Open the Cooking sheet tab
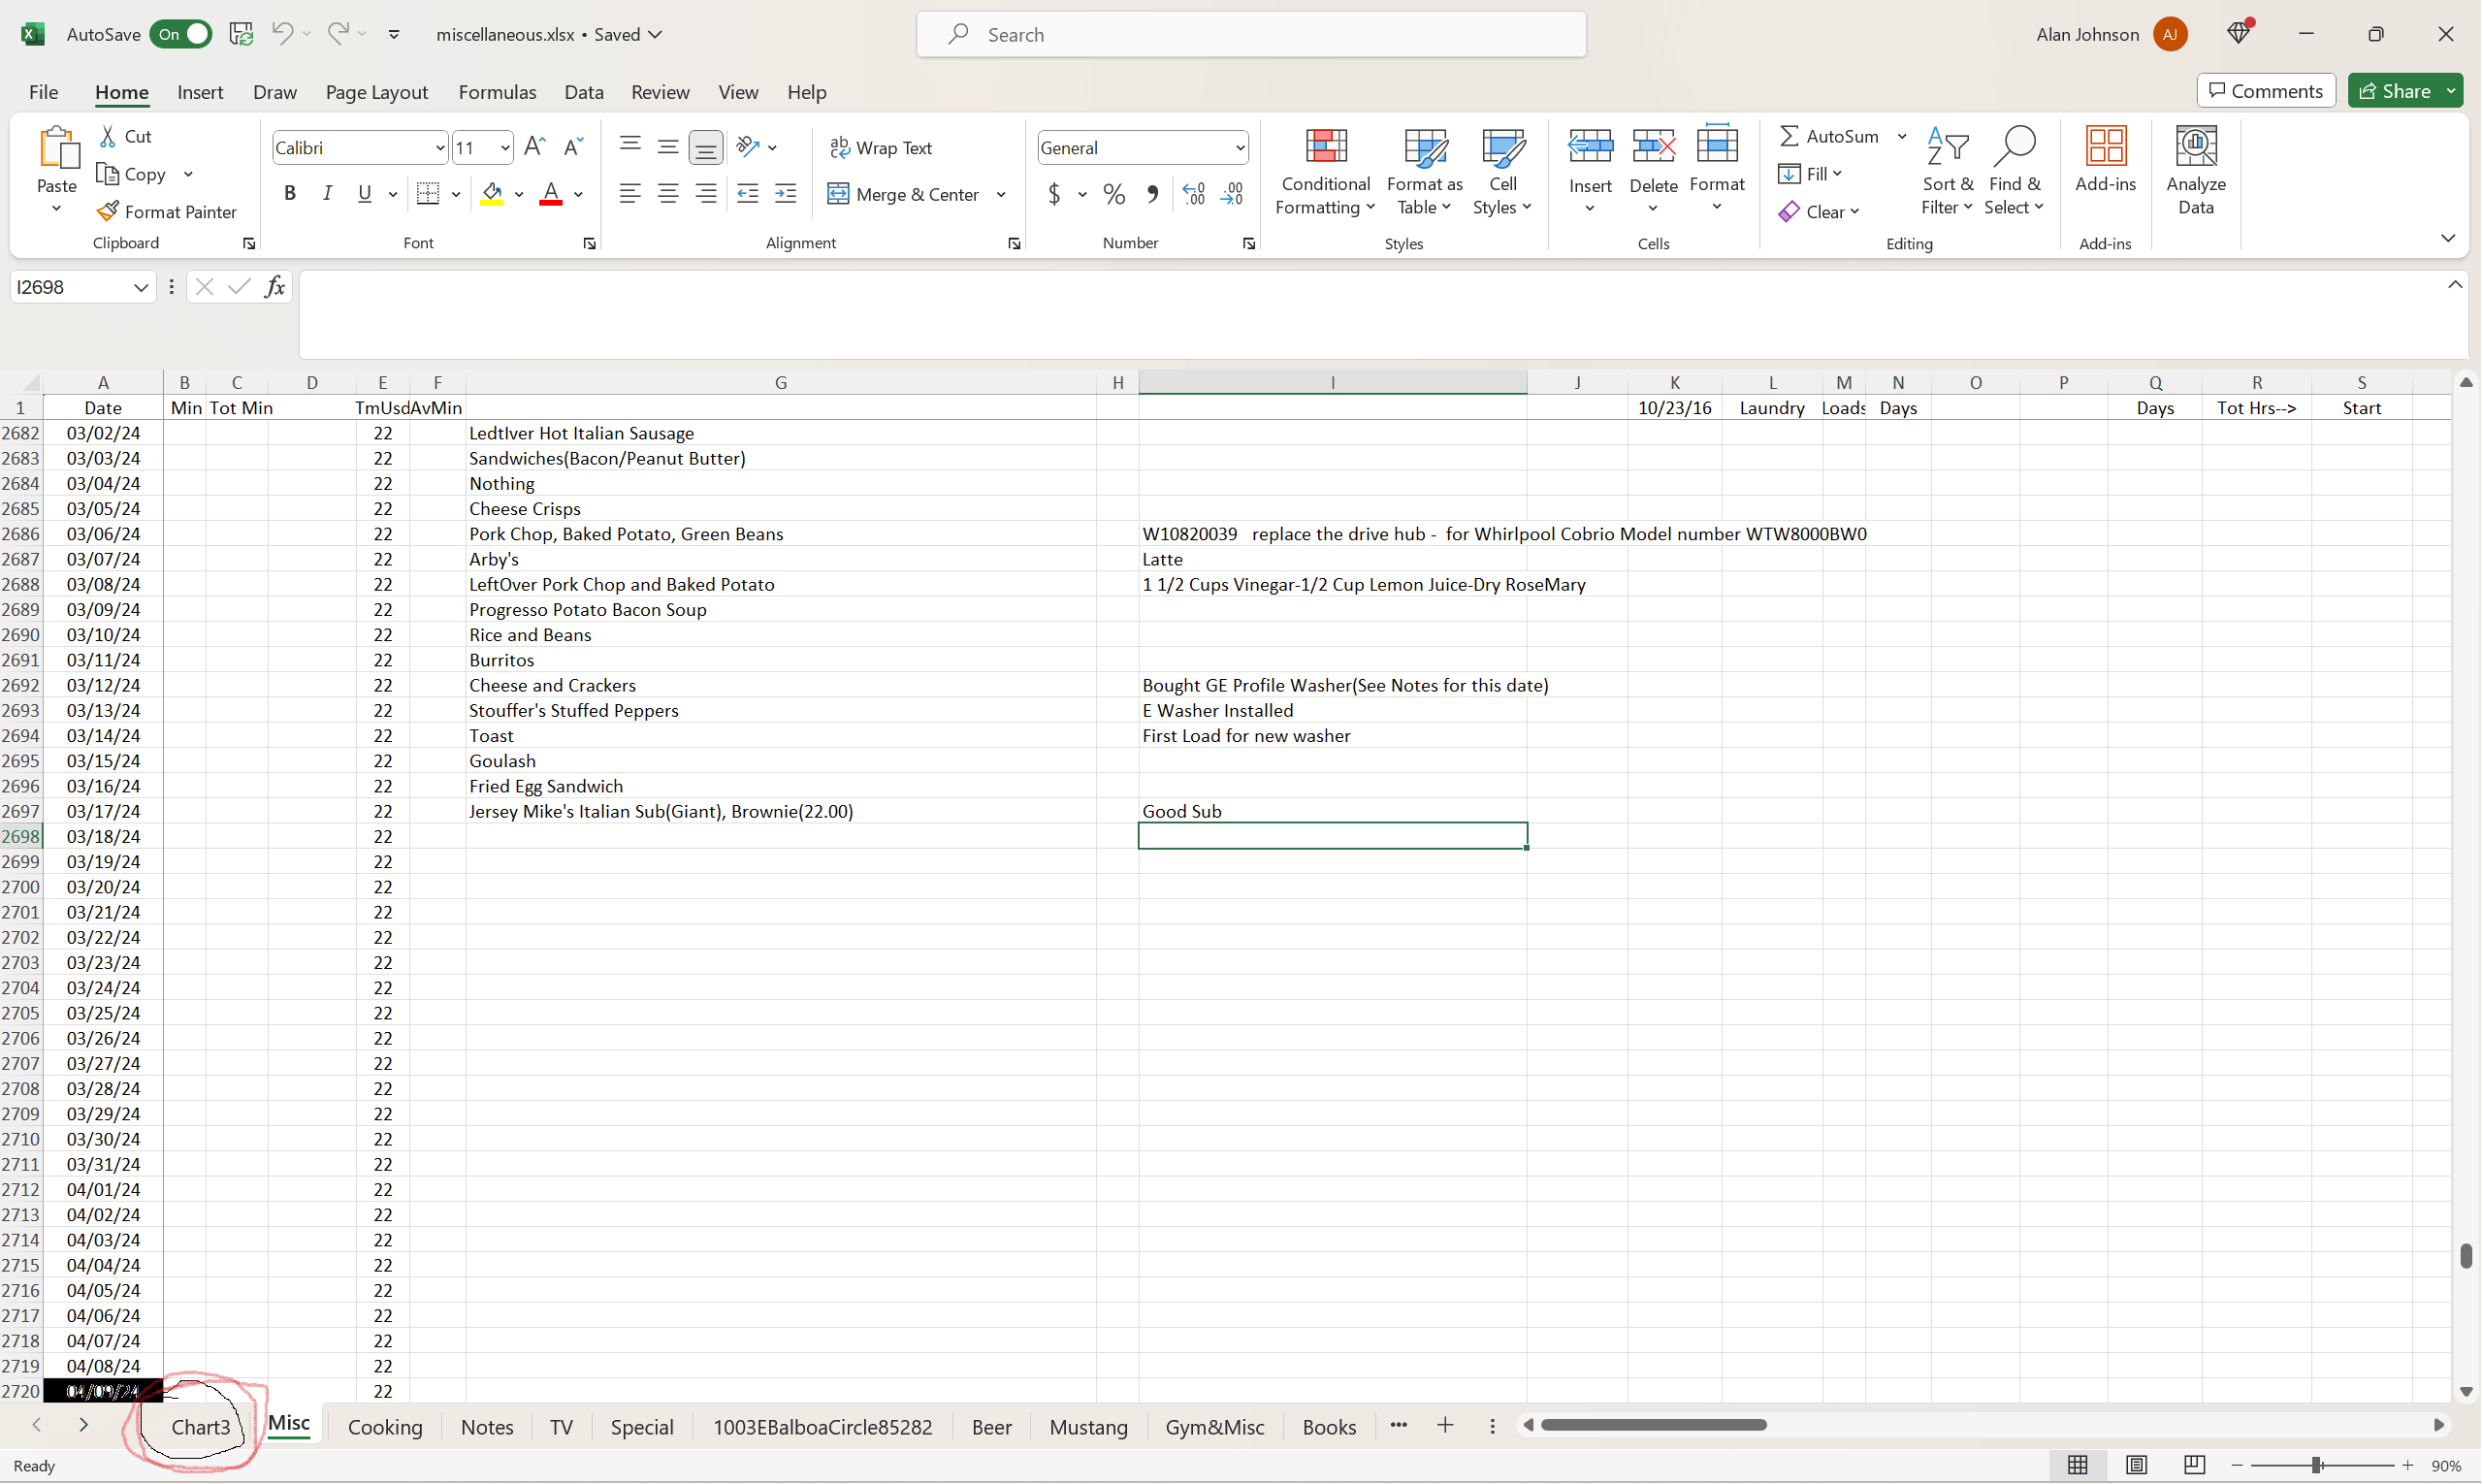Viewport: 2483px width, 1484px height. pos(385,1426)
